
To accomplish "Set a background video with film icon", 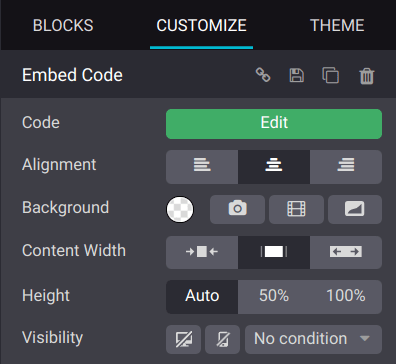I will pyautogui.click(x=296, y=209).
